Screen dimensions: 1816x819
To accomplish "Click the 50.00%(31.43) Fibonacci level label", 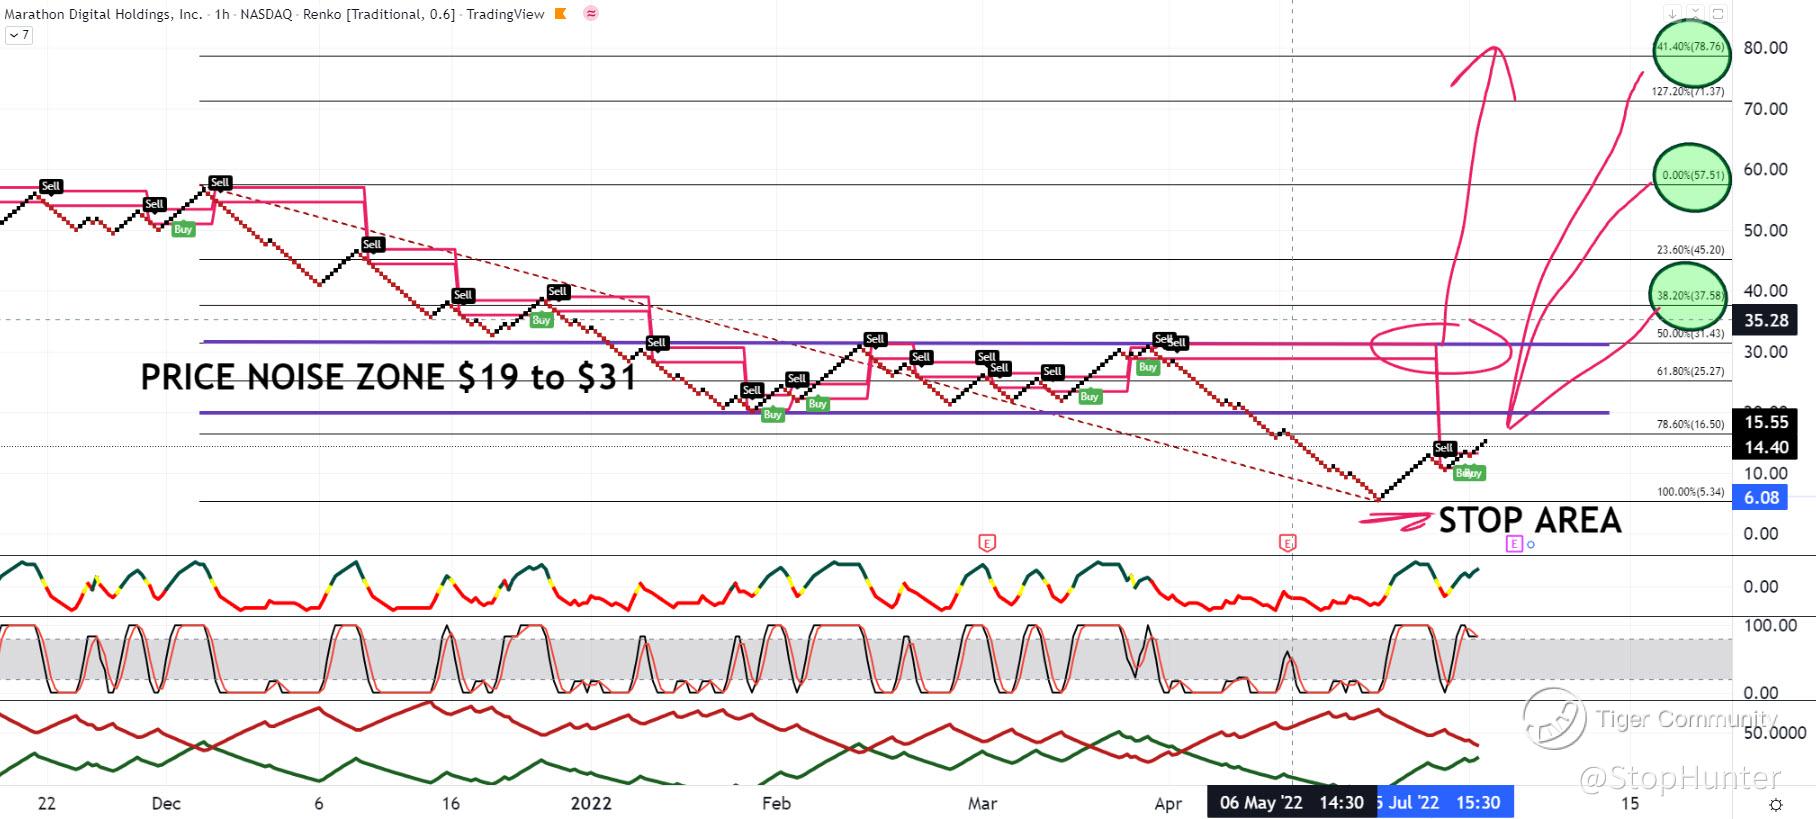I will click(1691, 333).
